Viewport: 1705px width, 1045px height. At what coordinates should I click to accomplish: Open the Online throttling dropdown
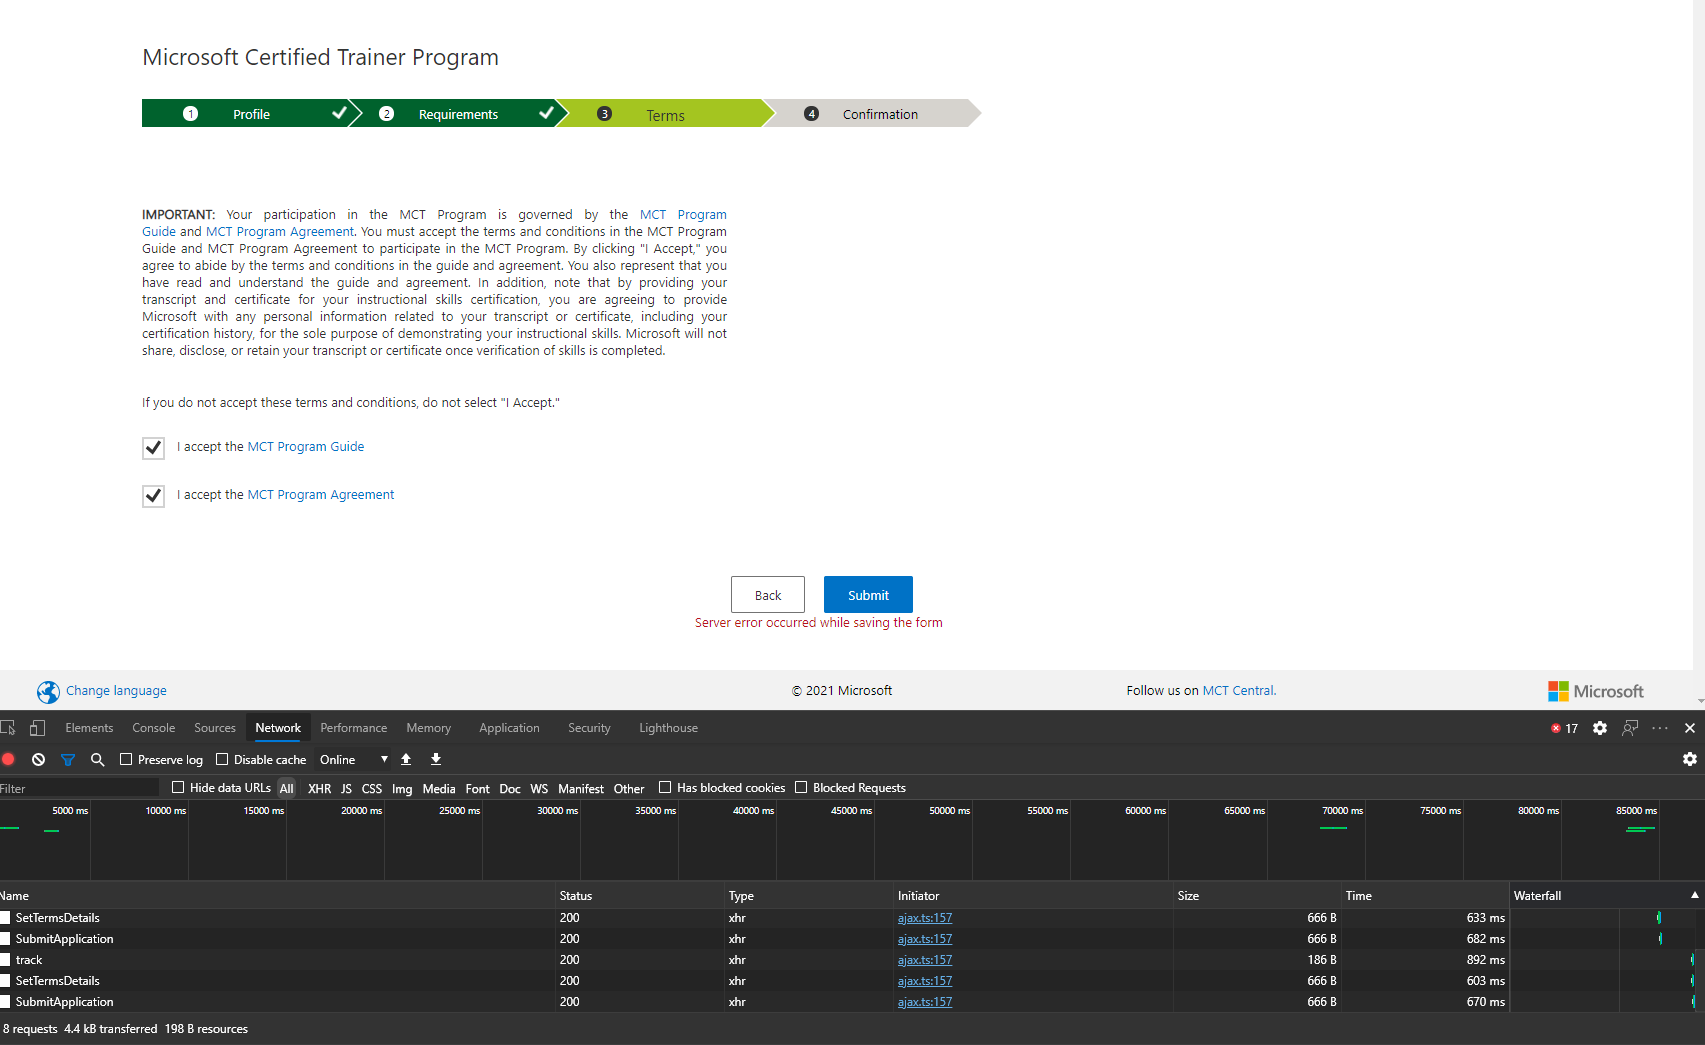click(x=354, y=760)
